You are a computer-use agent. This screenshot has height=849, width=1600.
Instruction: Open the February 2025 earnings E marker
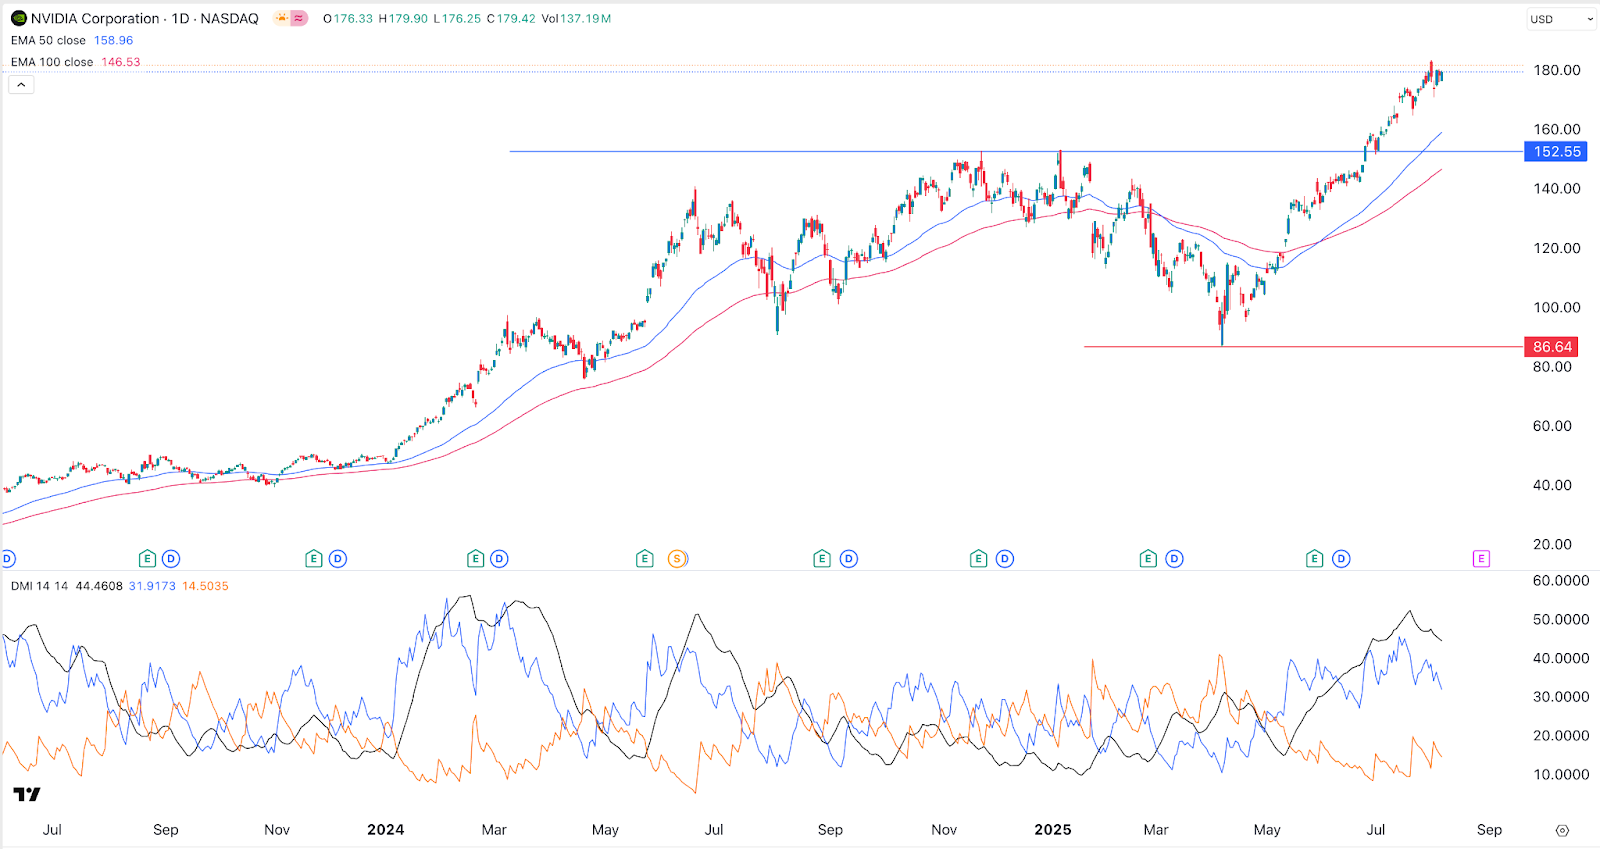coord(1149,559)
